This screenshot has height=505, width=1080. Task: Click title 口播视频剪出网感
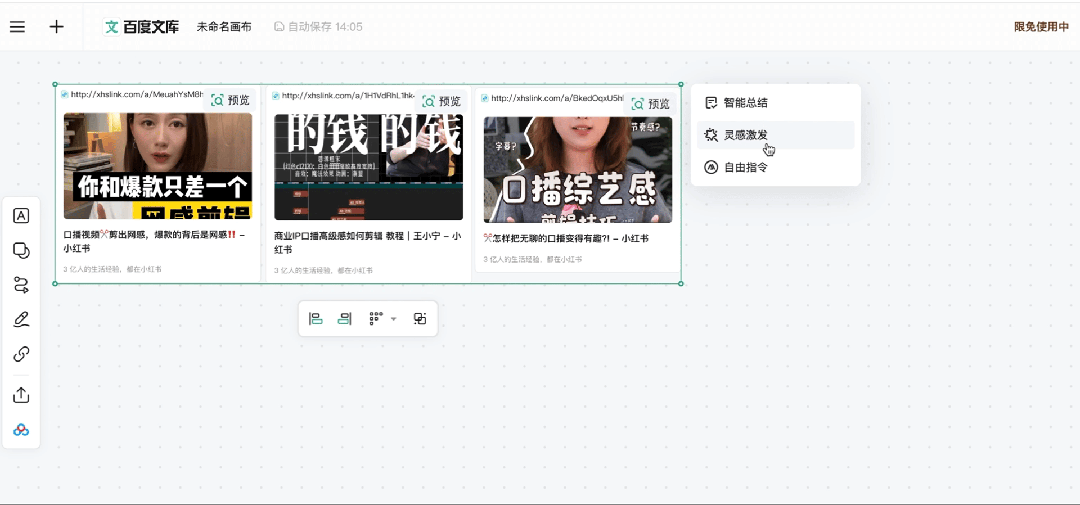tap(154, 241)
